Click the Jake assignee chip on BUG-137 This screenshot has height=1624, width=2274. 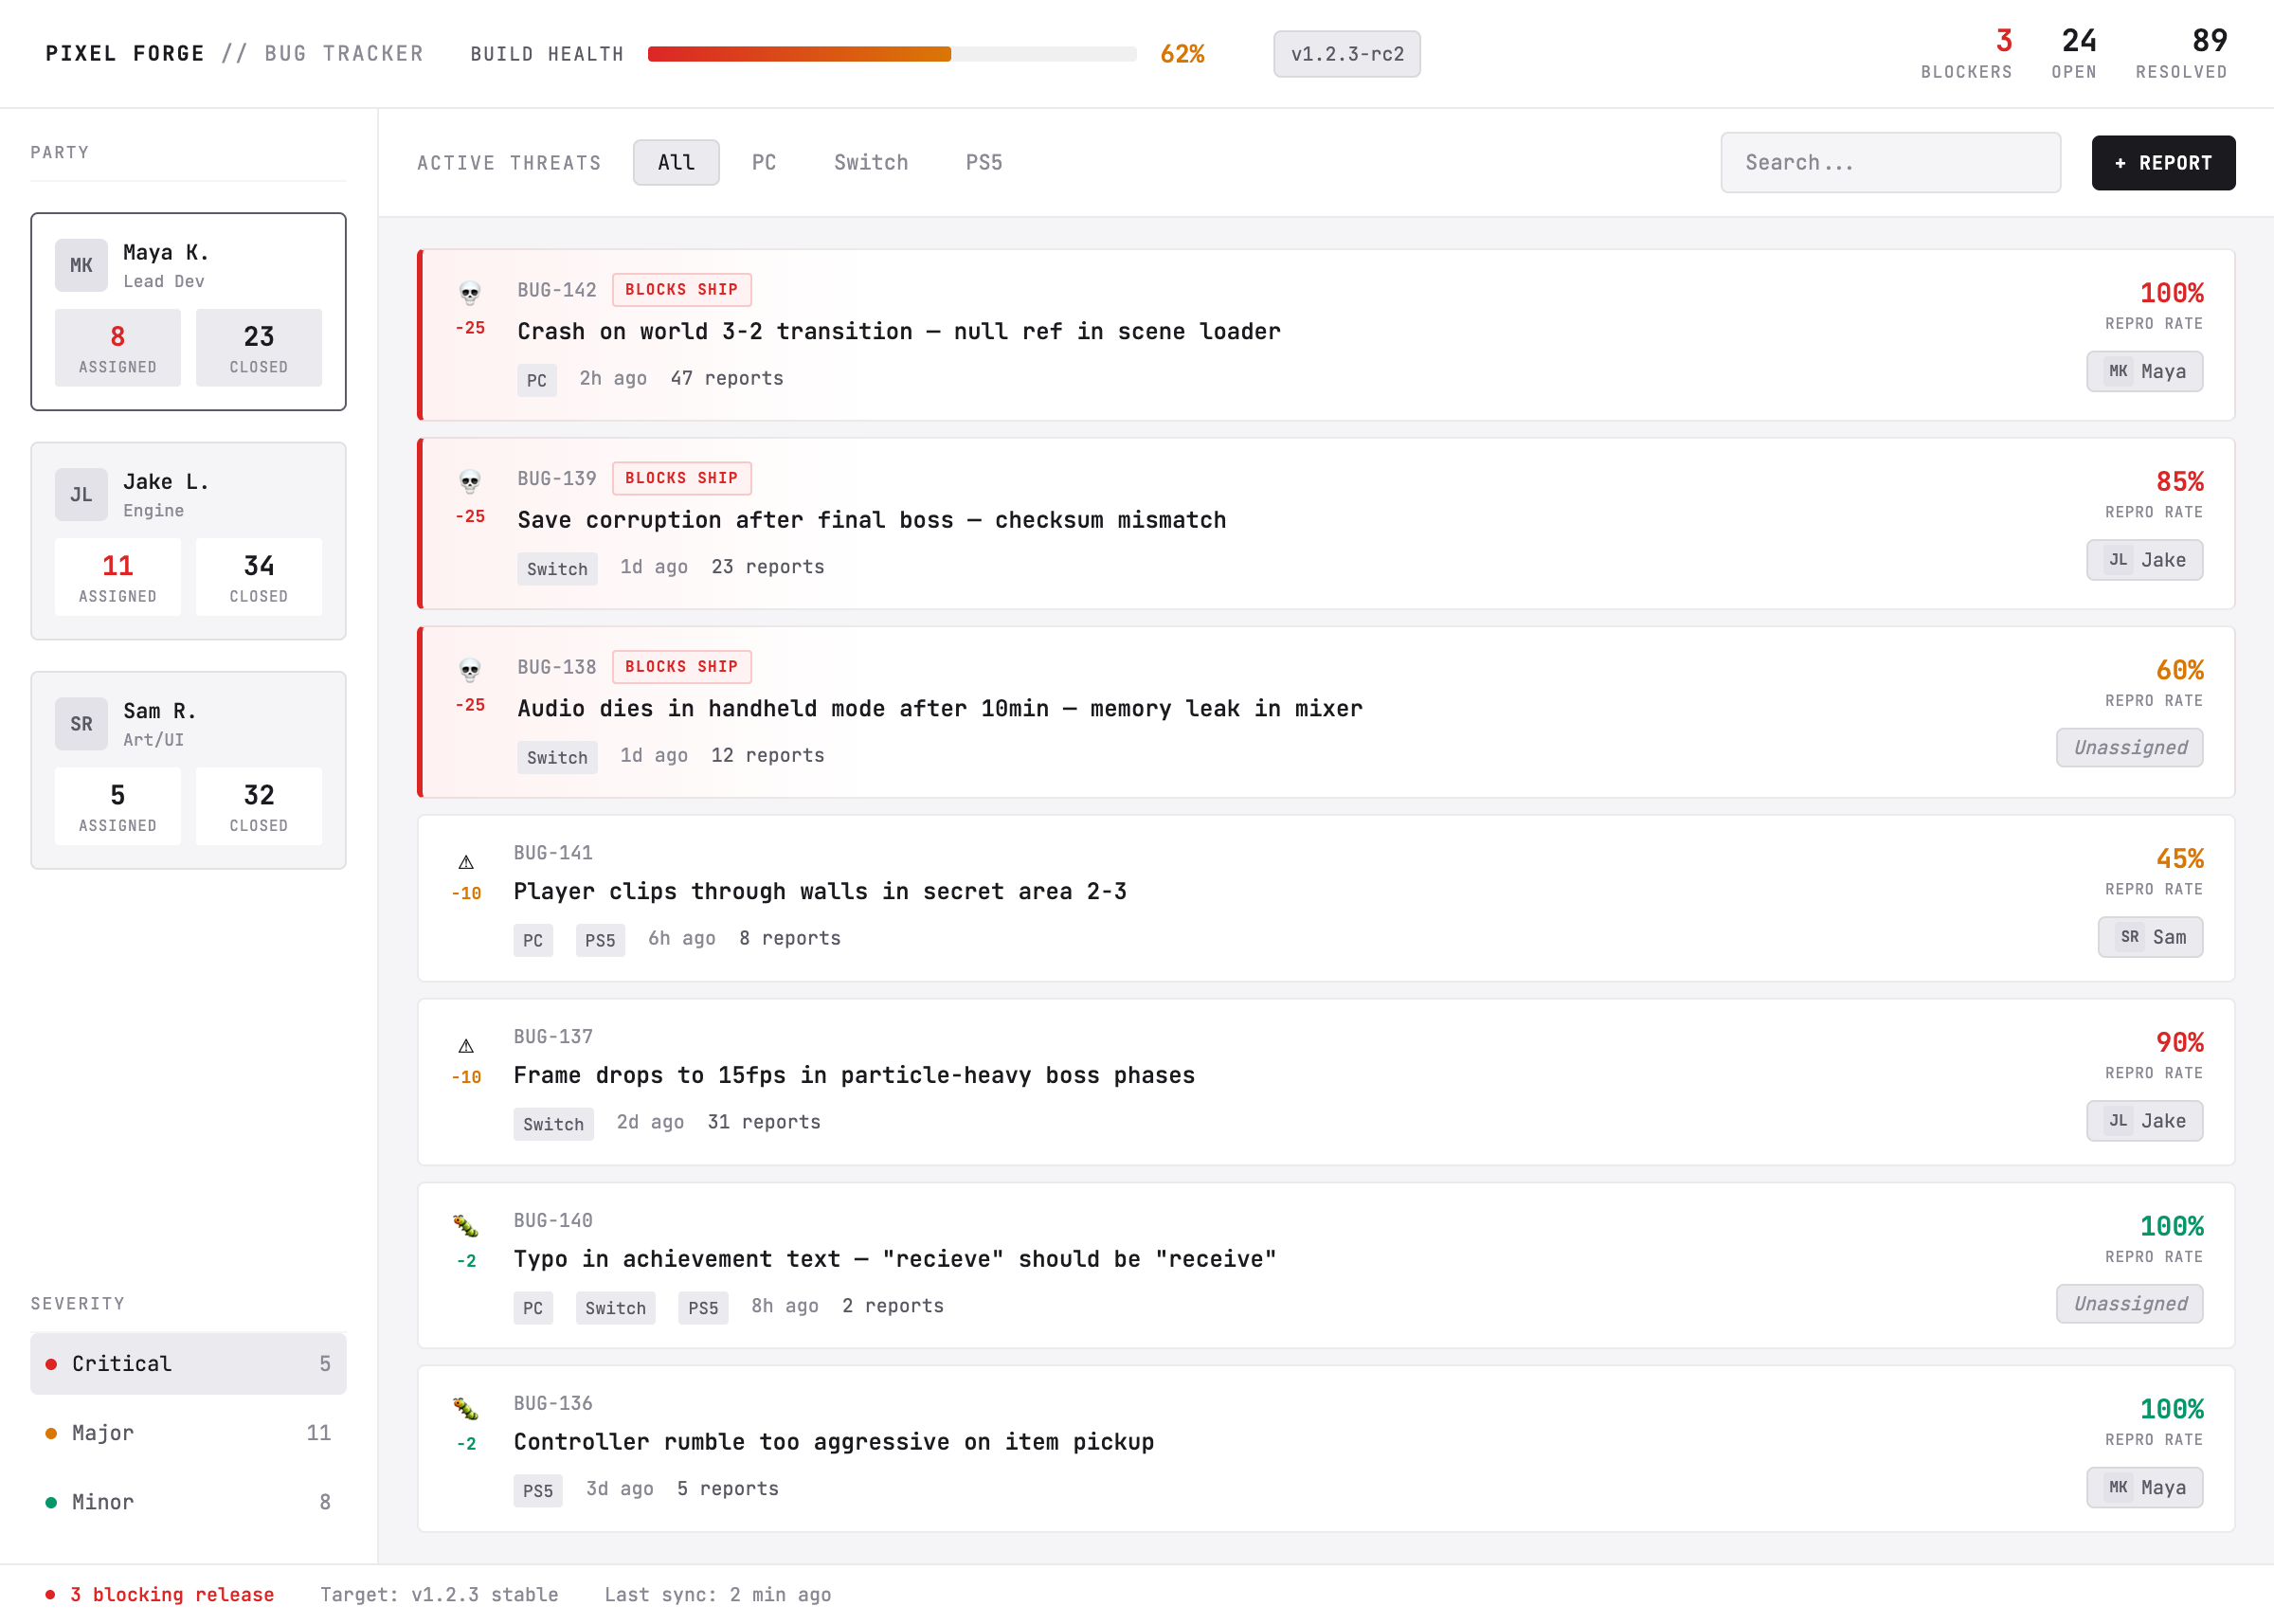click(x=2144, y=1121)
